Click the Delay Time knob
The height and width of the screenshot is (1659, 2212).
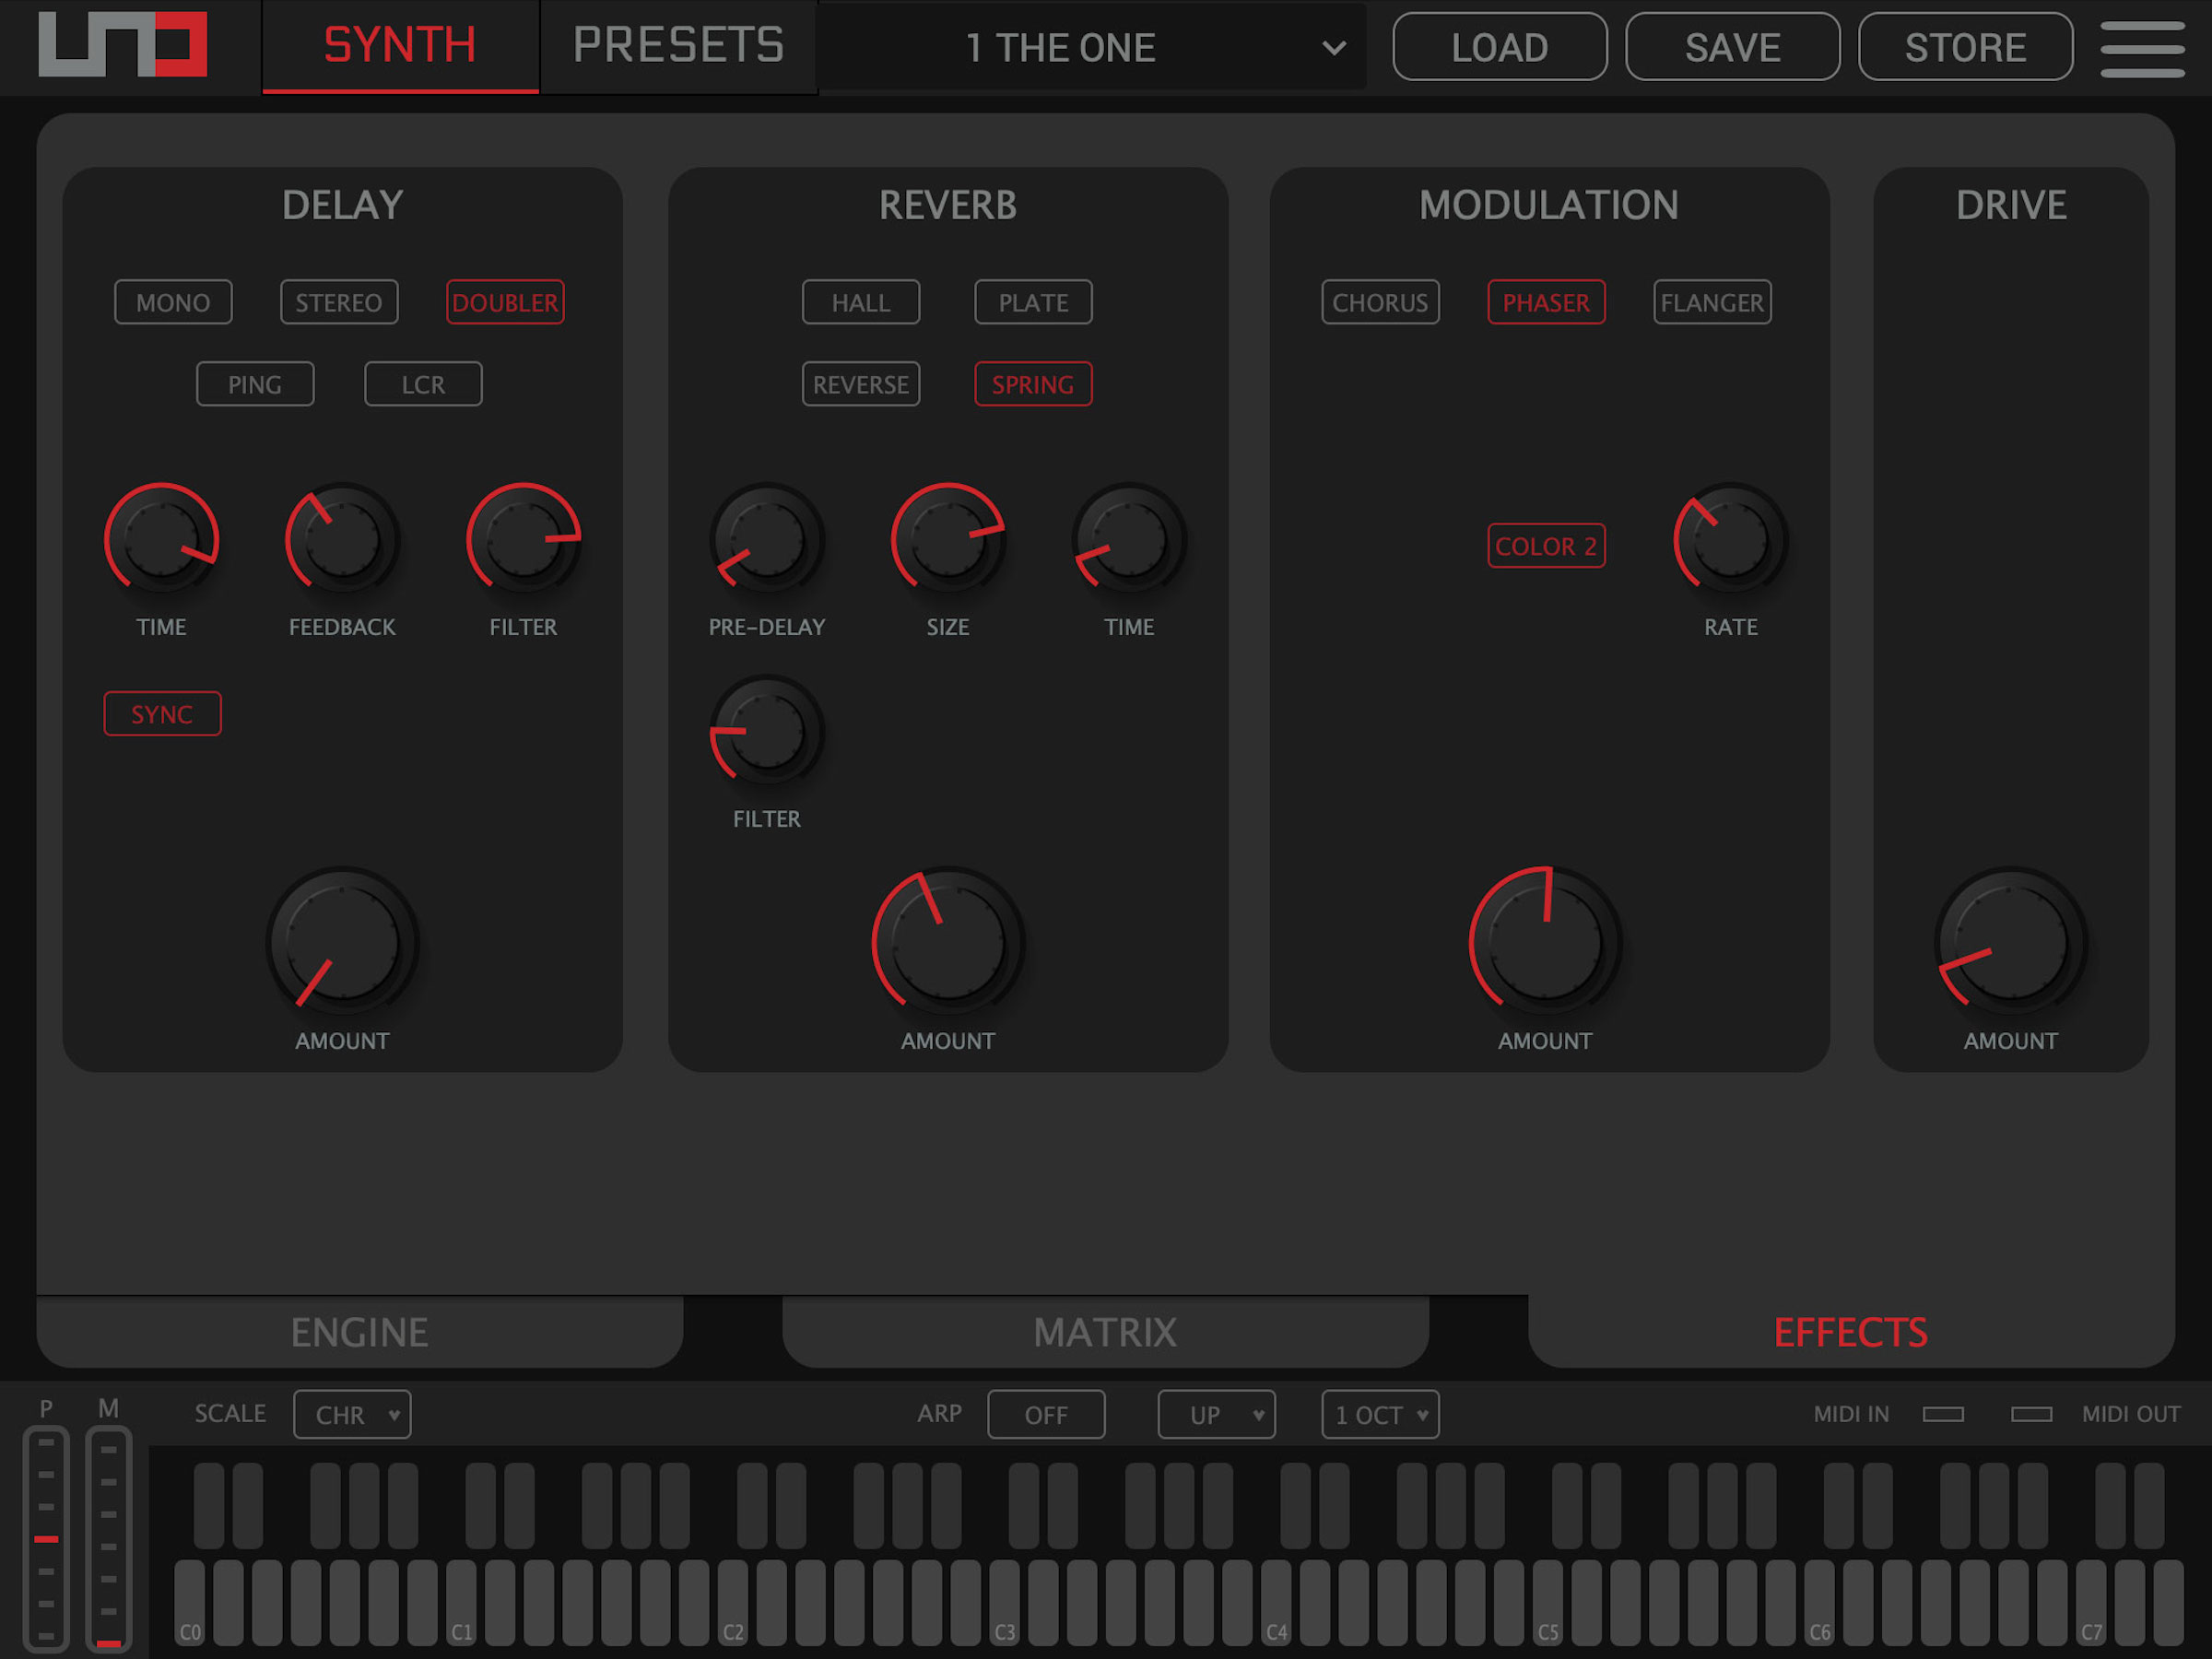[x=161, y=540]
